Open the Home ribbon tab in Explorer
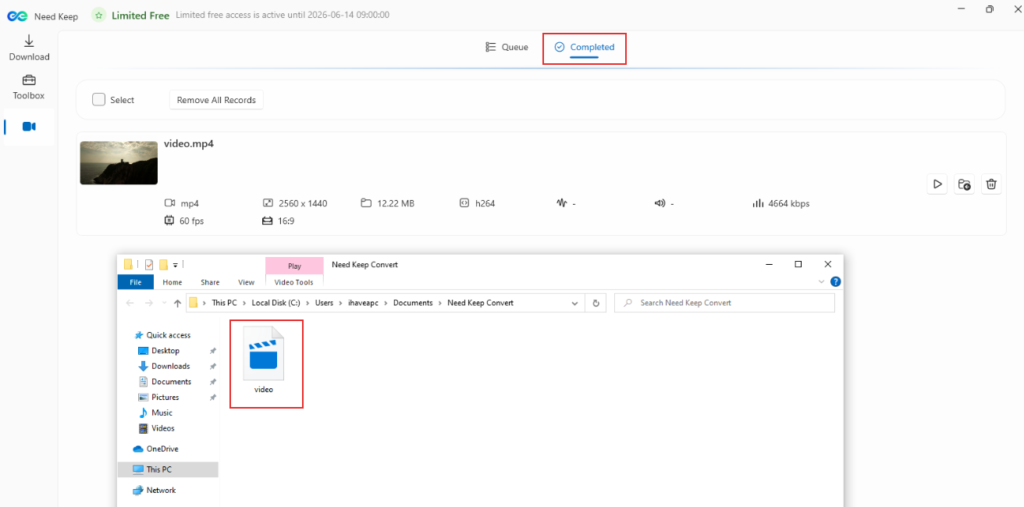This screenshot has width=1024, height=507. click(x=172, y=282)
